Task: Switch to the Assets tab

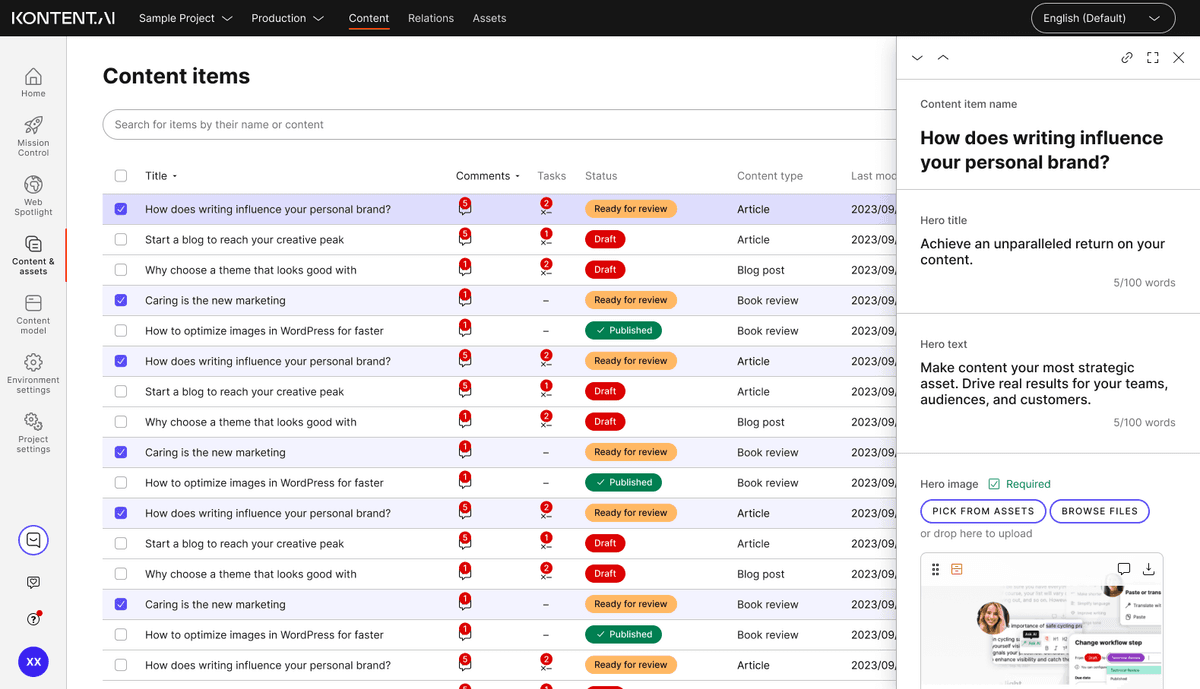Action: click(489, 18)
